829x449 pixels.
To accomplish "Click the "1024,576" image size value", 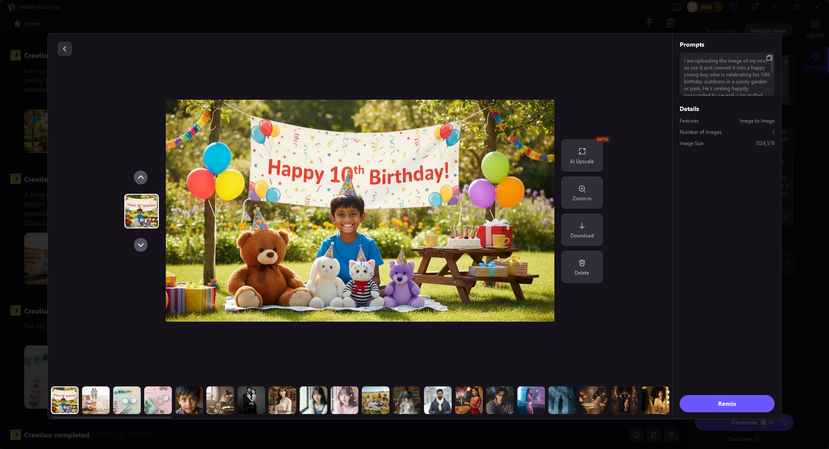I will (764, 143).
